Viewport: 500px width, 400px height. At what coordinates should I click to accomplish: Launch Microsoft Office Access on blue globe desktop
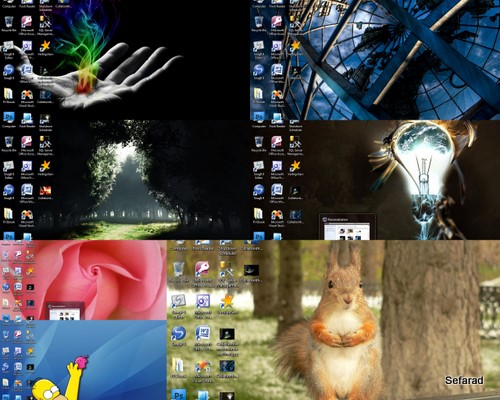coord(277,22)
